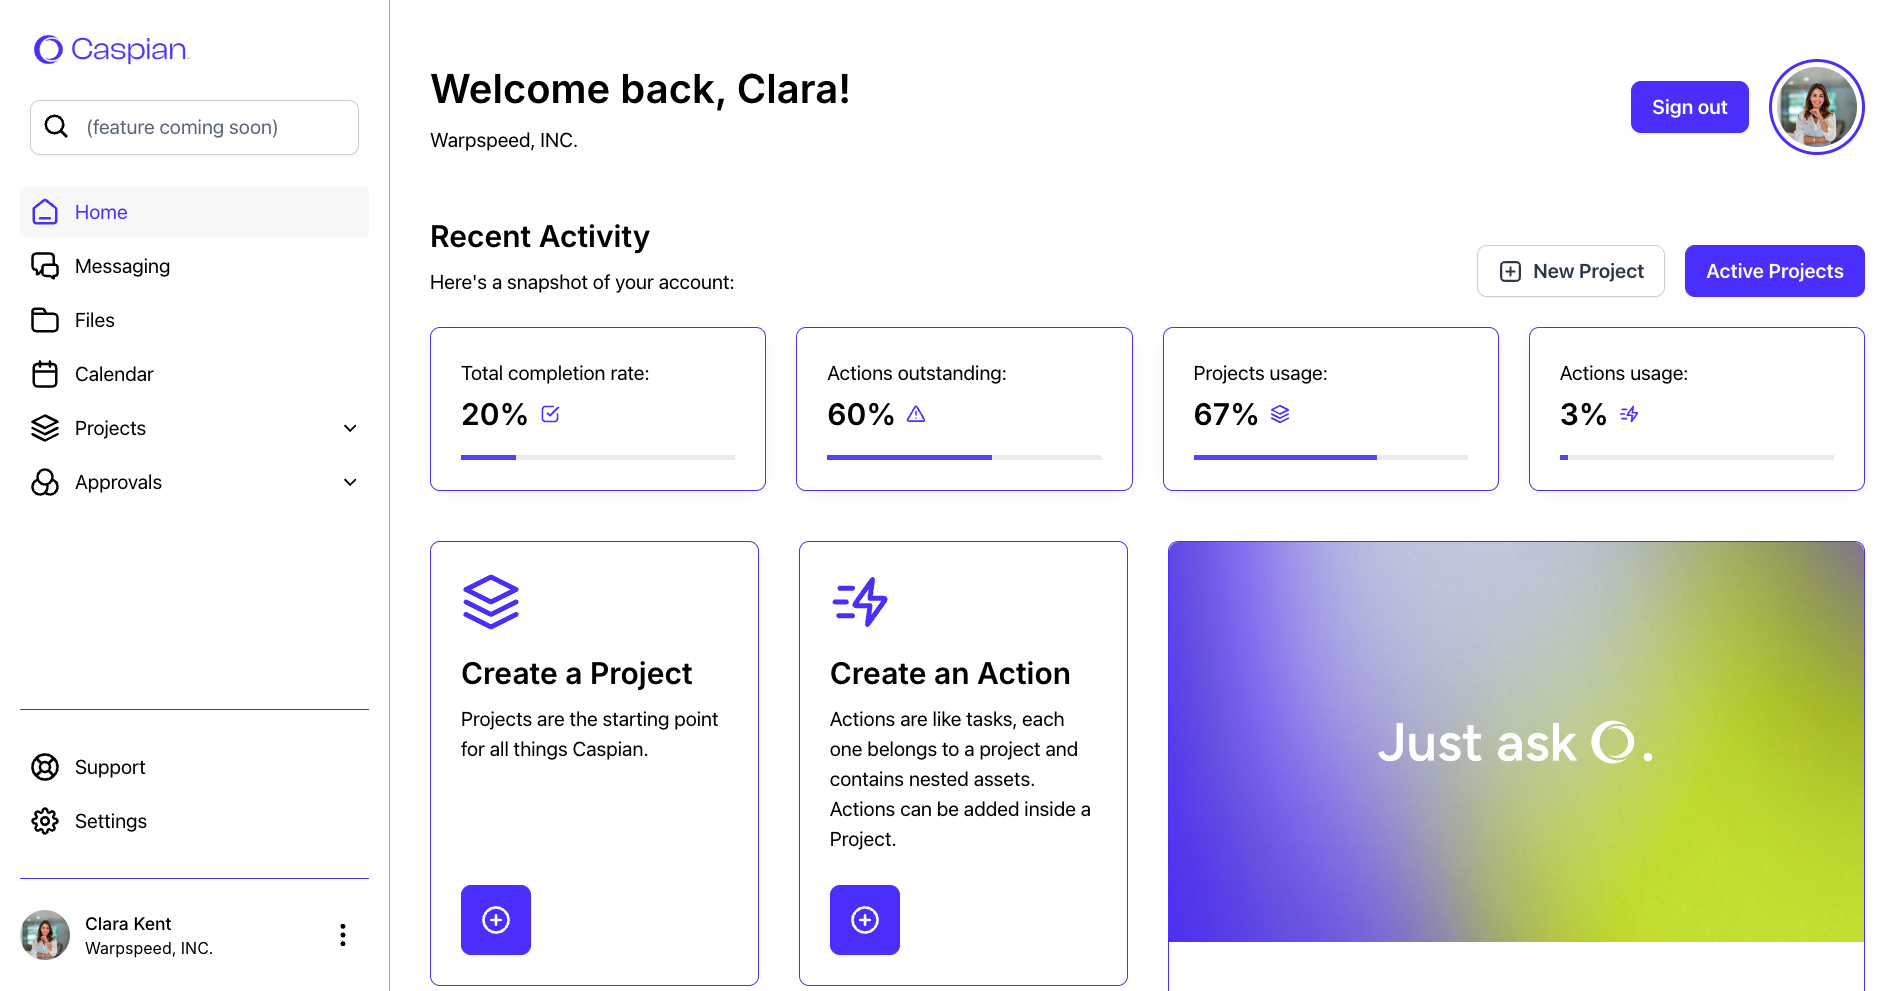Expand the Projects submenu chevron
Screen dimensions: 1904x991
(350, 428)
